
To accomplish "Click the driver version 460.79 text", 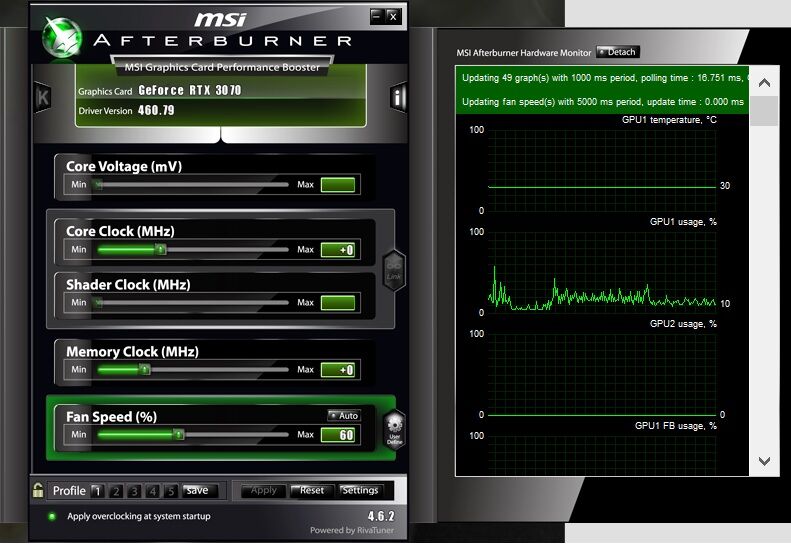I will [x=156, y=110].
